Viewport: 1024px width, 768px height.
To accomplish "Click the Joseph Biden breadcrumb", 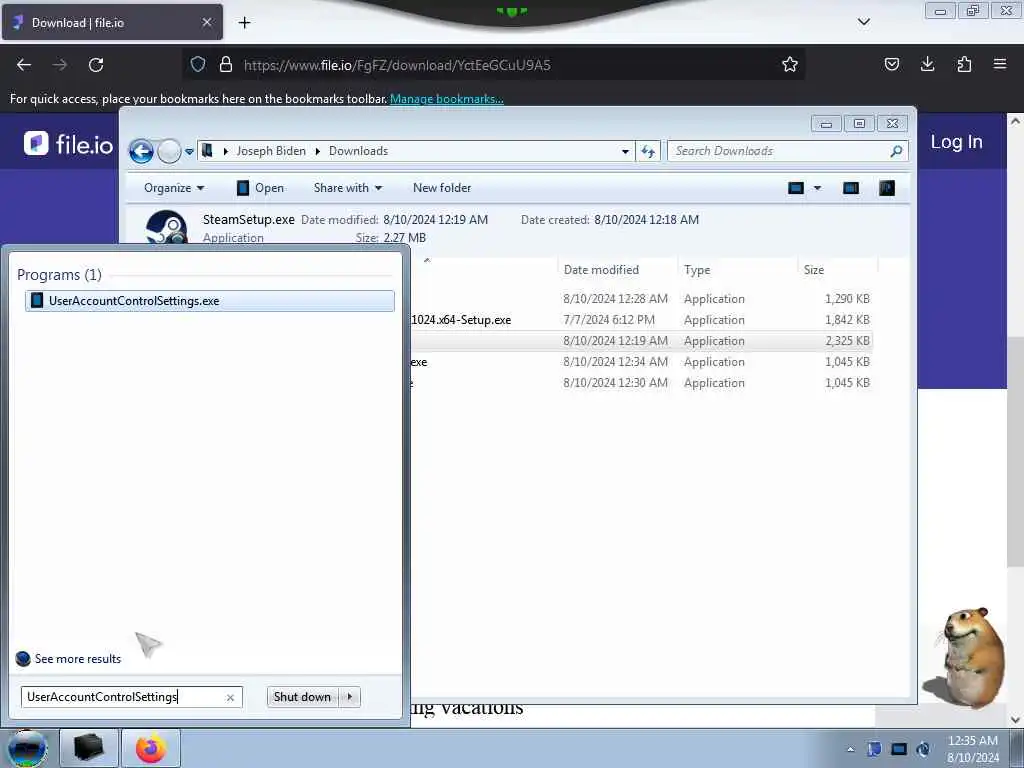I will click(271, 151).
